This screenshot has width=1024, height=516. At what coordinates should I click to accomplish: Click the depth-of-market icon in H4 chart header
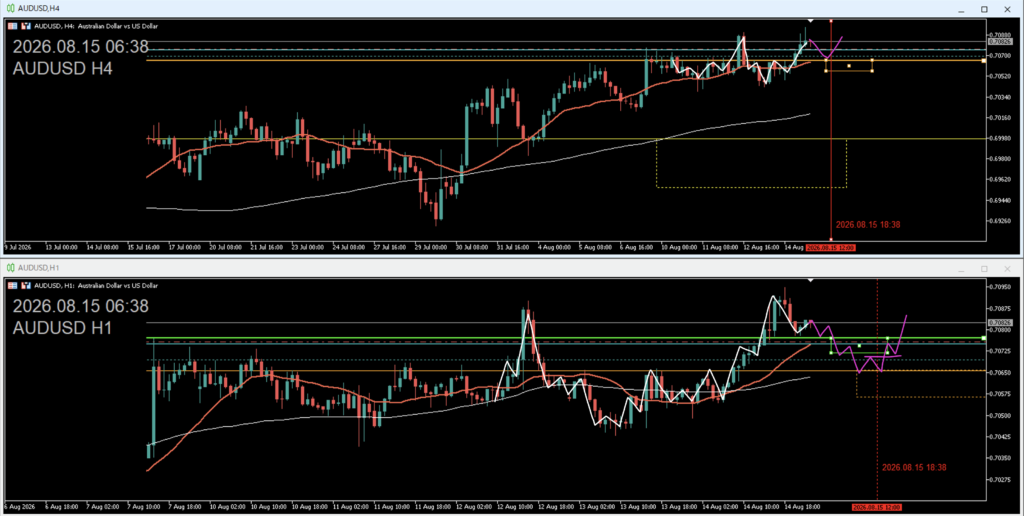pyautogui.click(x=26, y=26)
